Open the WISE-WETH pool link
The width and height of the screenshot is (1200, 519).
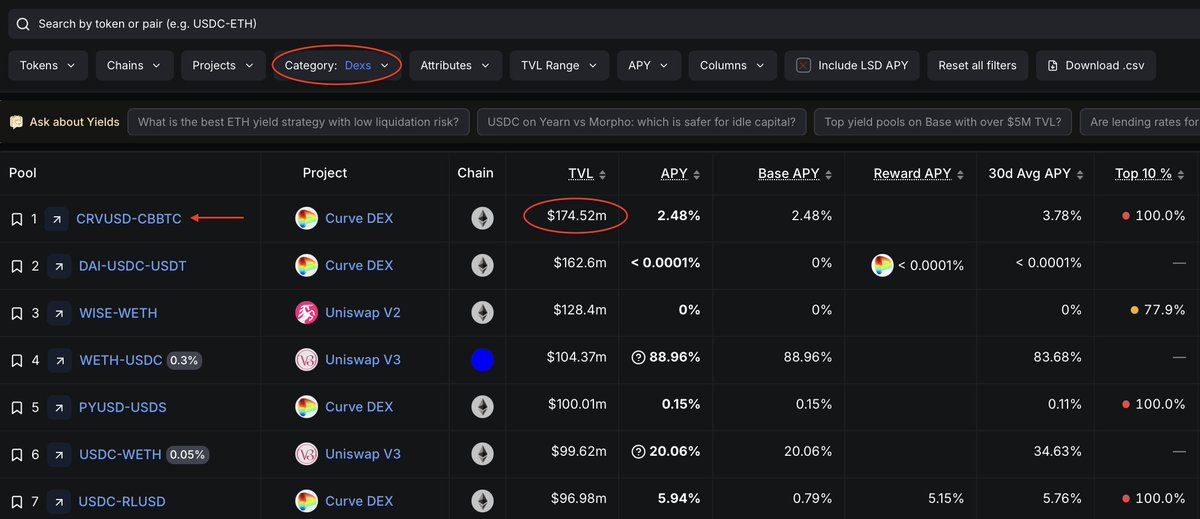click(x=118, y=313)
